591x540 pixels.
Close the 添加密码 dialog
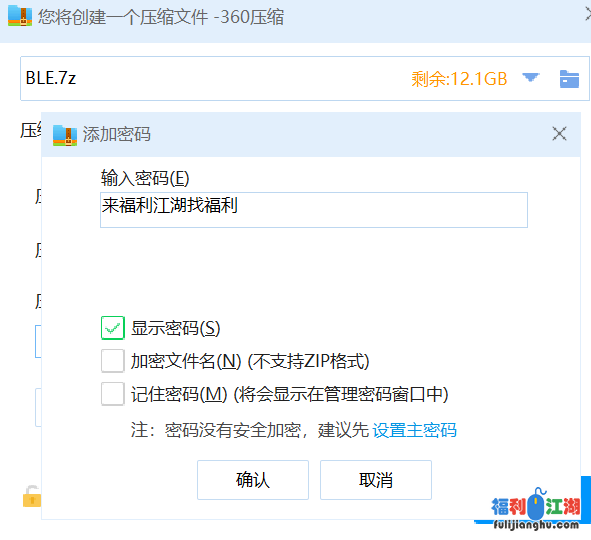click(559, 134)
